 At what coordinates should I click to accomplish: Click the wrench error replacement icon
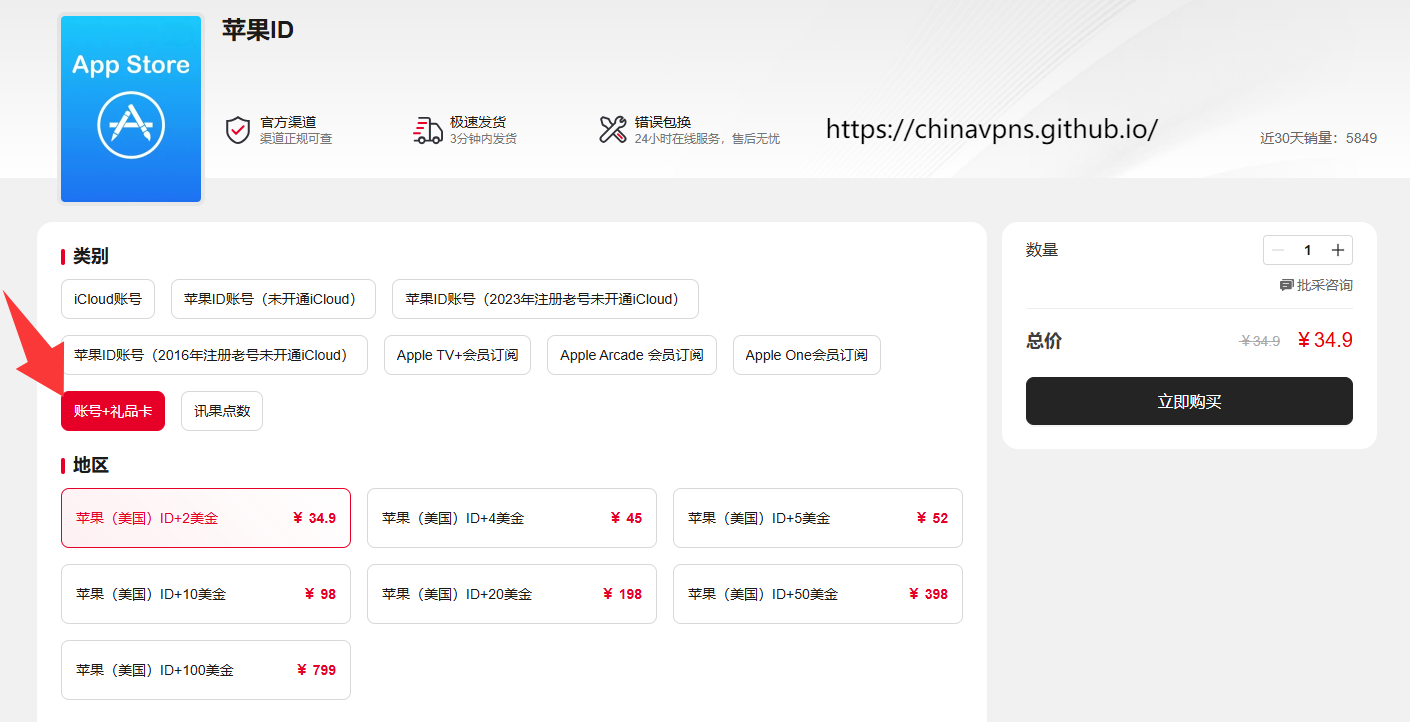[613, 130]
